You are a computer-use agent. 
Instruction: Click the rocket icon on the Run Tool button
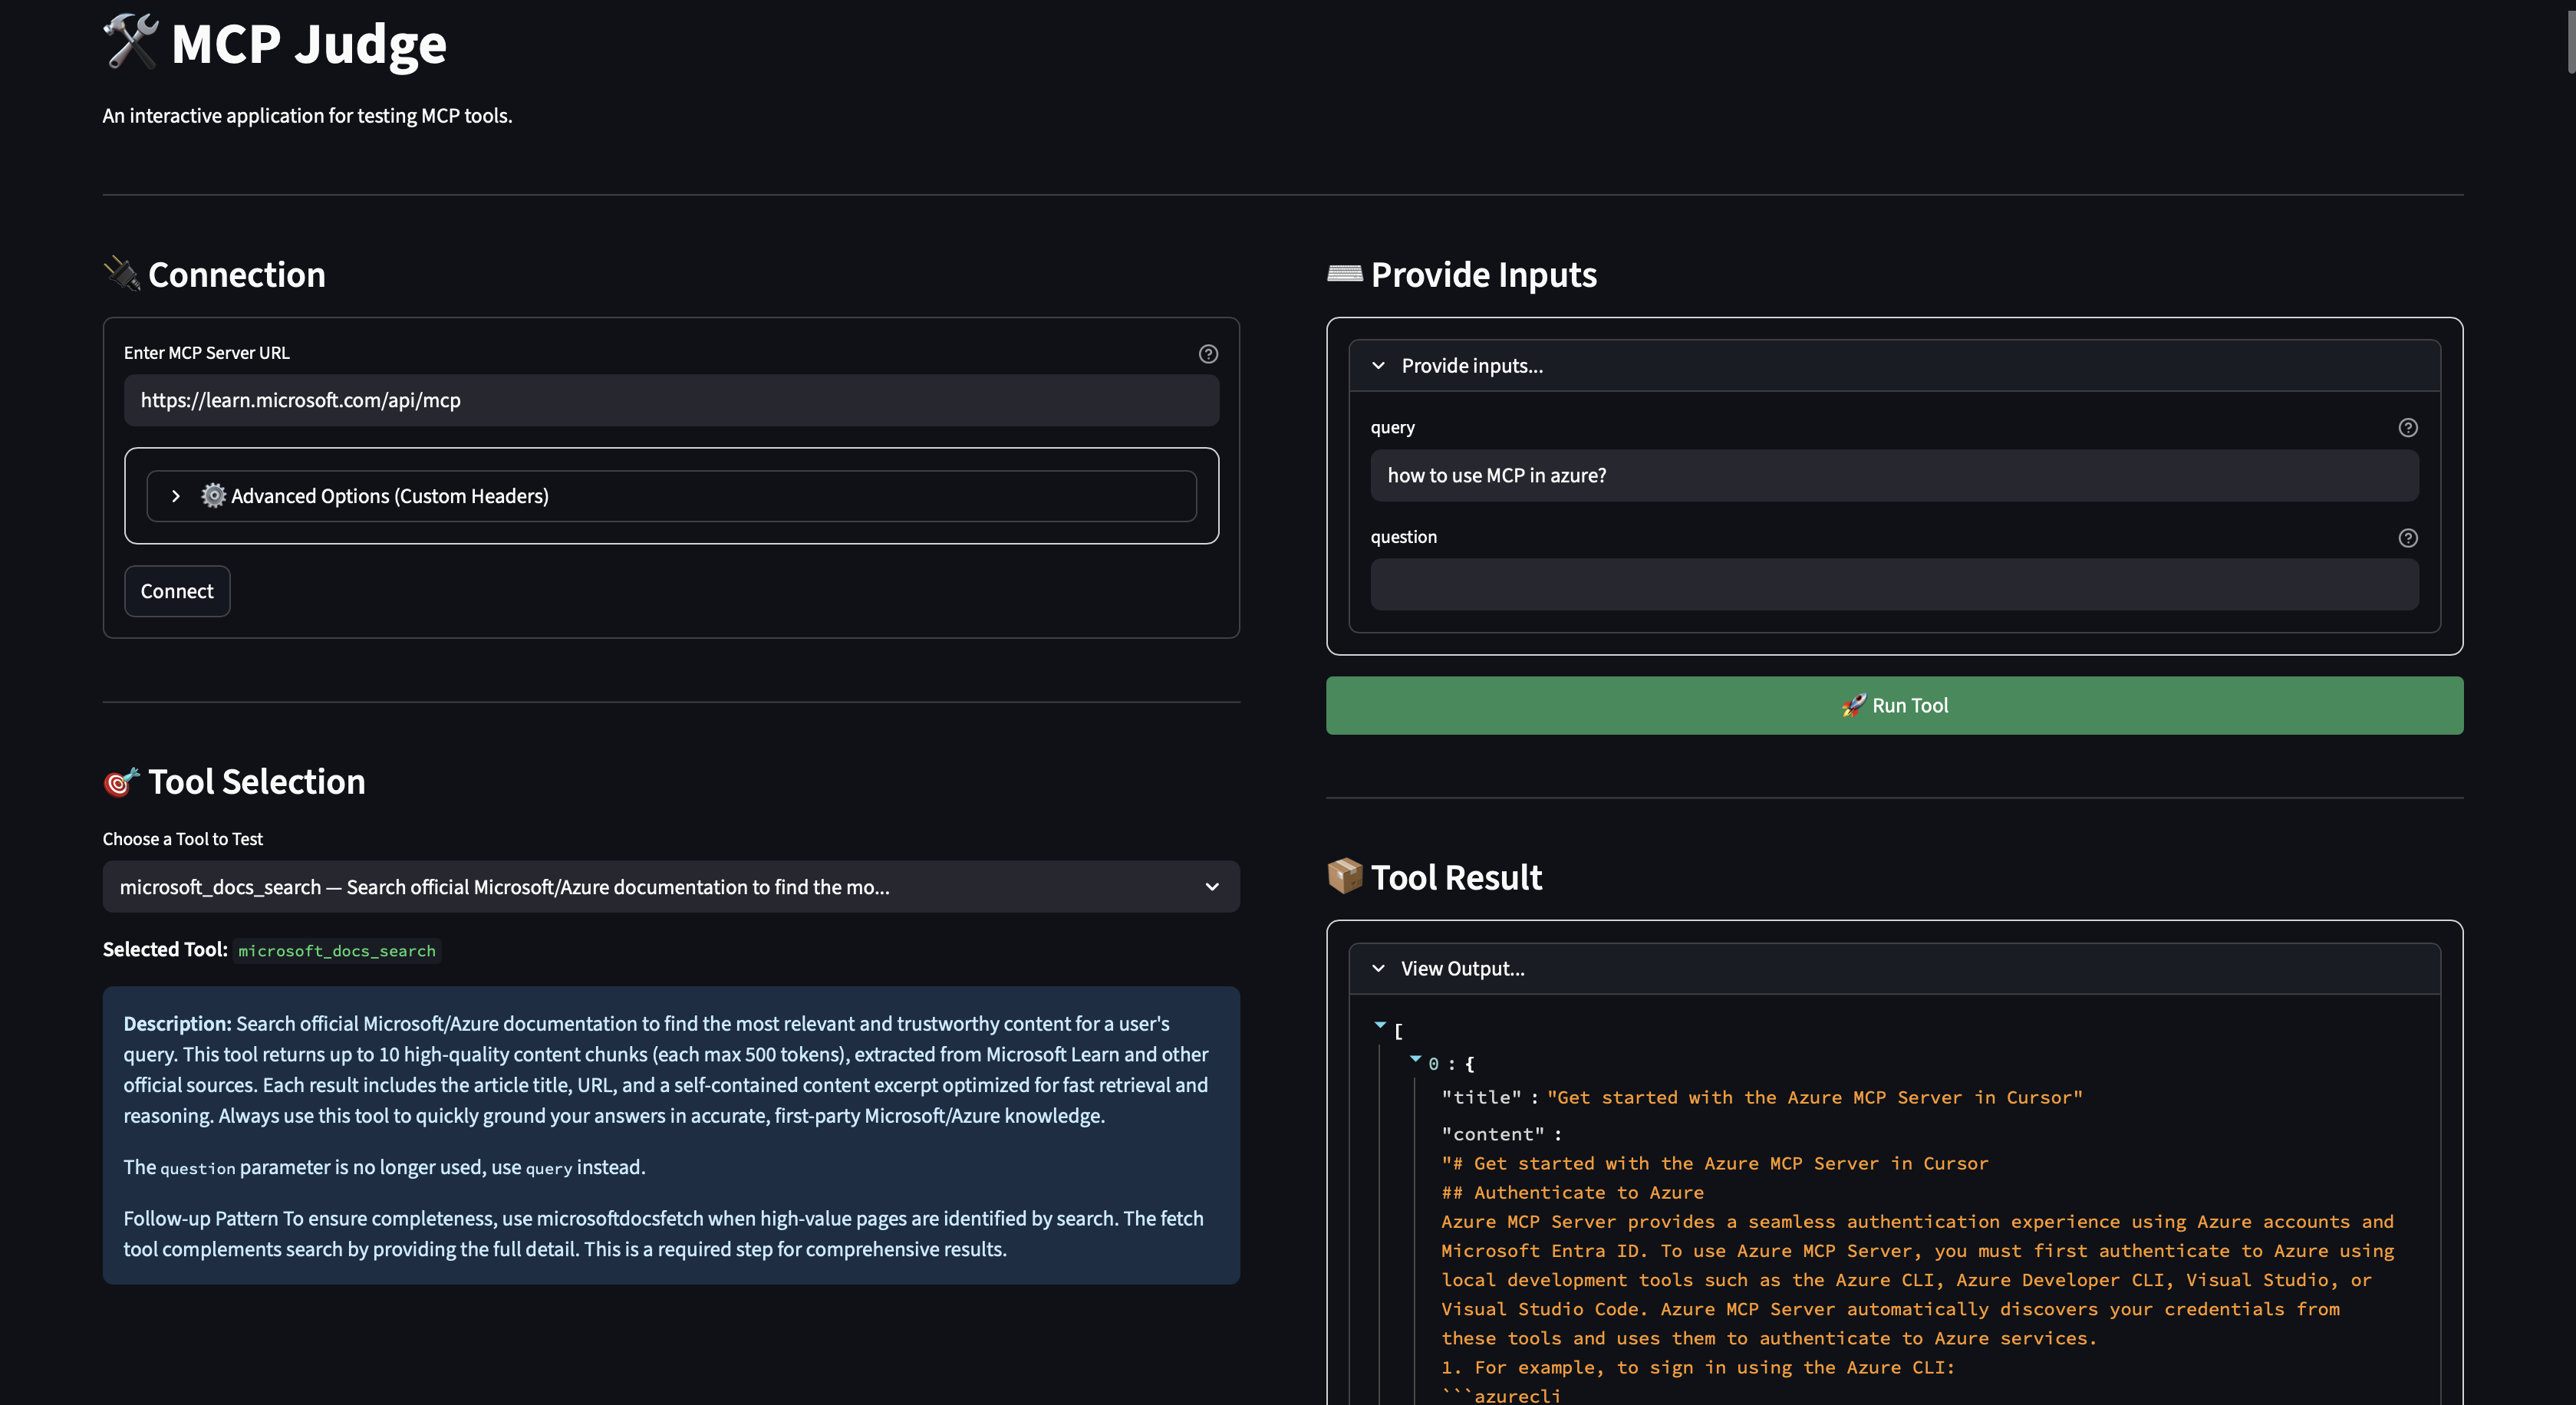point(1853,706)
